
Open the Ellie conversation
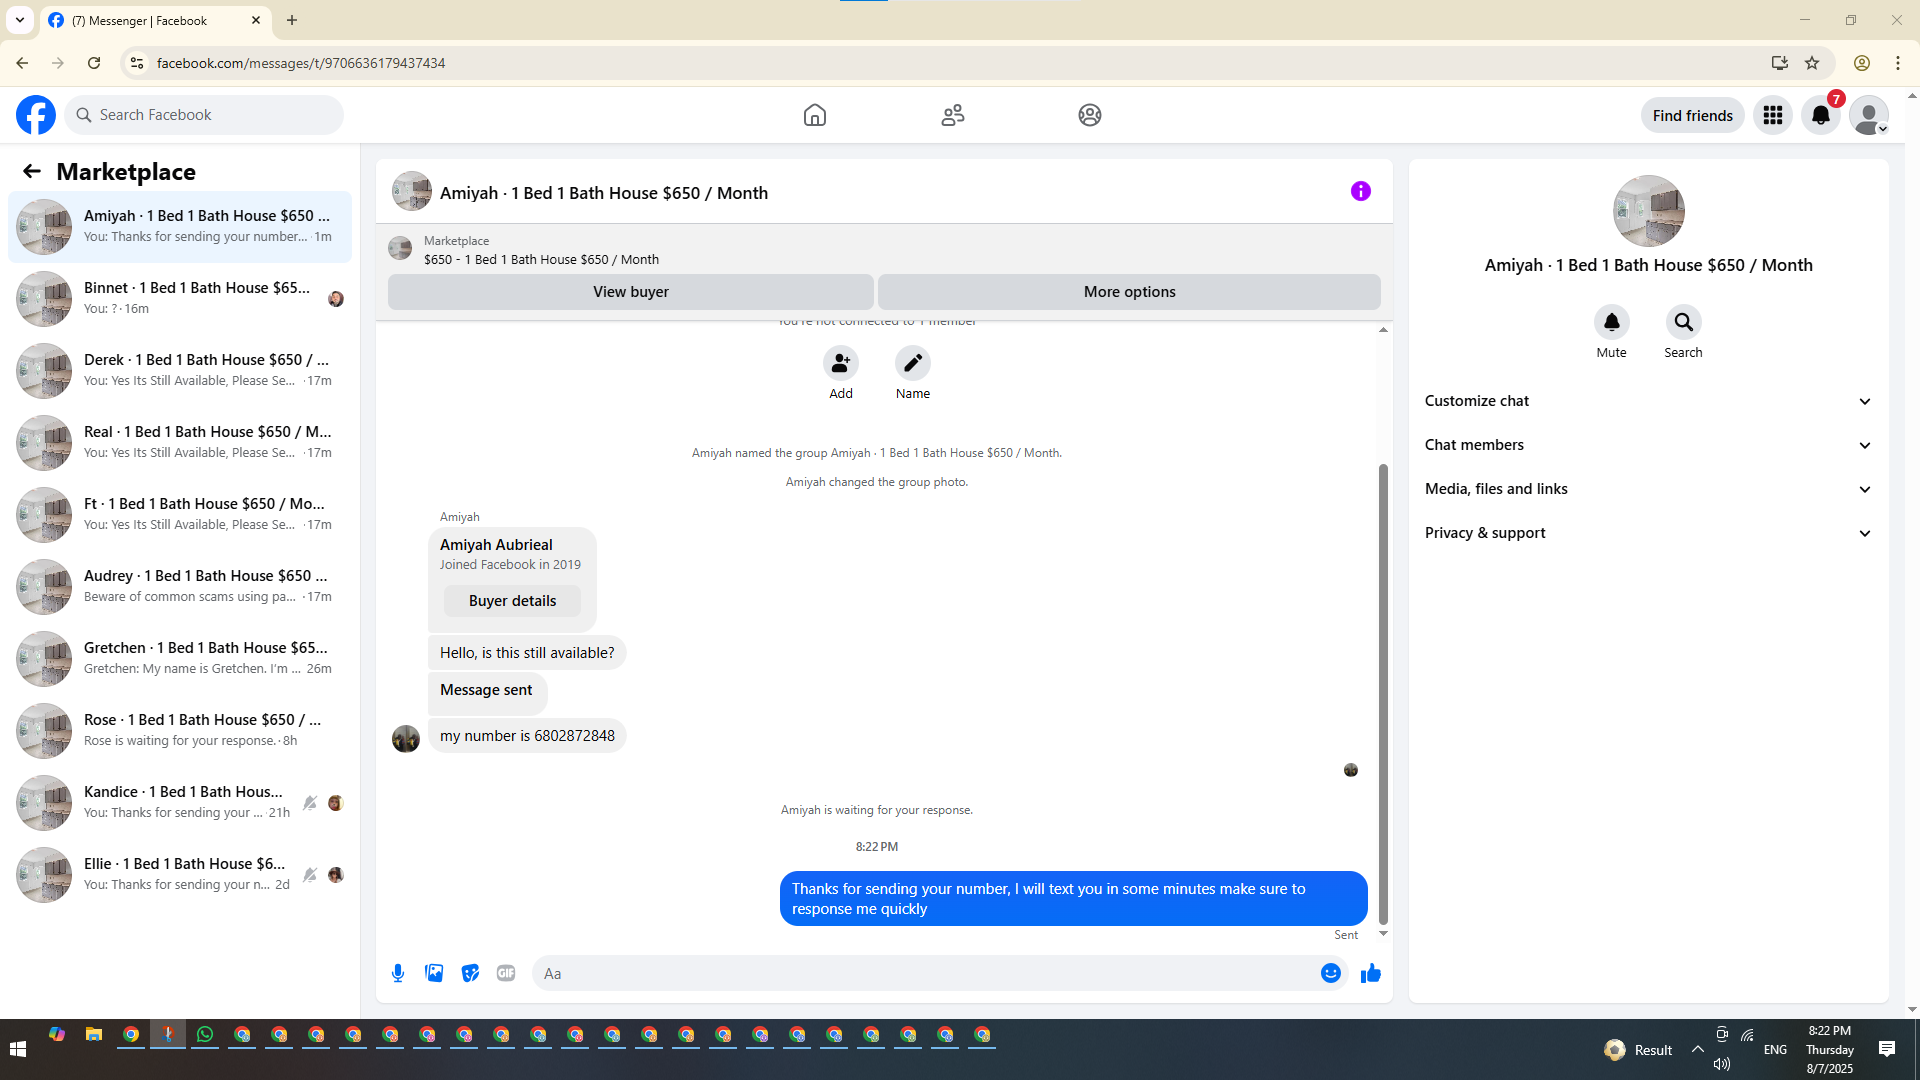tap(180, 875)
